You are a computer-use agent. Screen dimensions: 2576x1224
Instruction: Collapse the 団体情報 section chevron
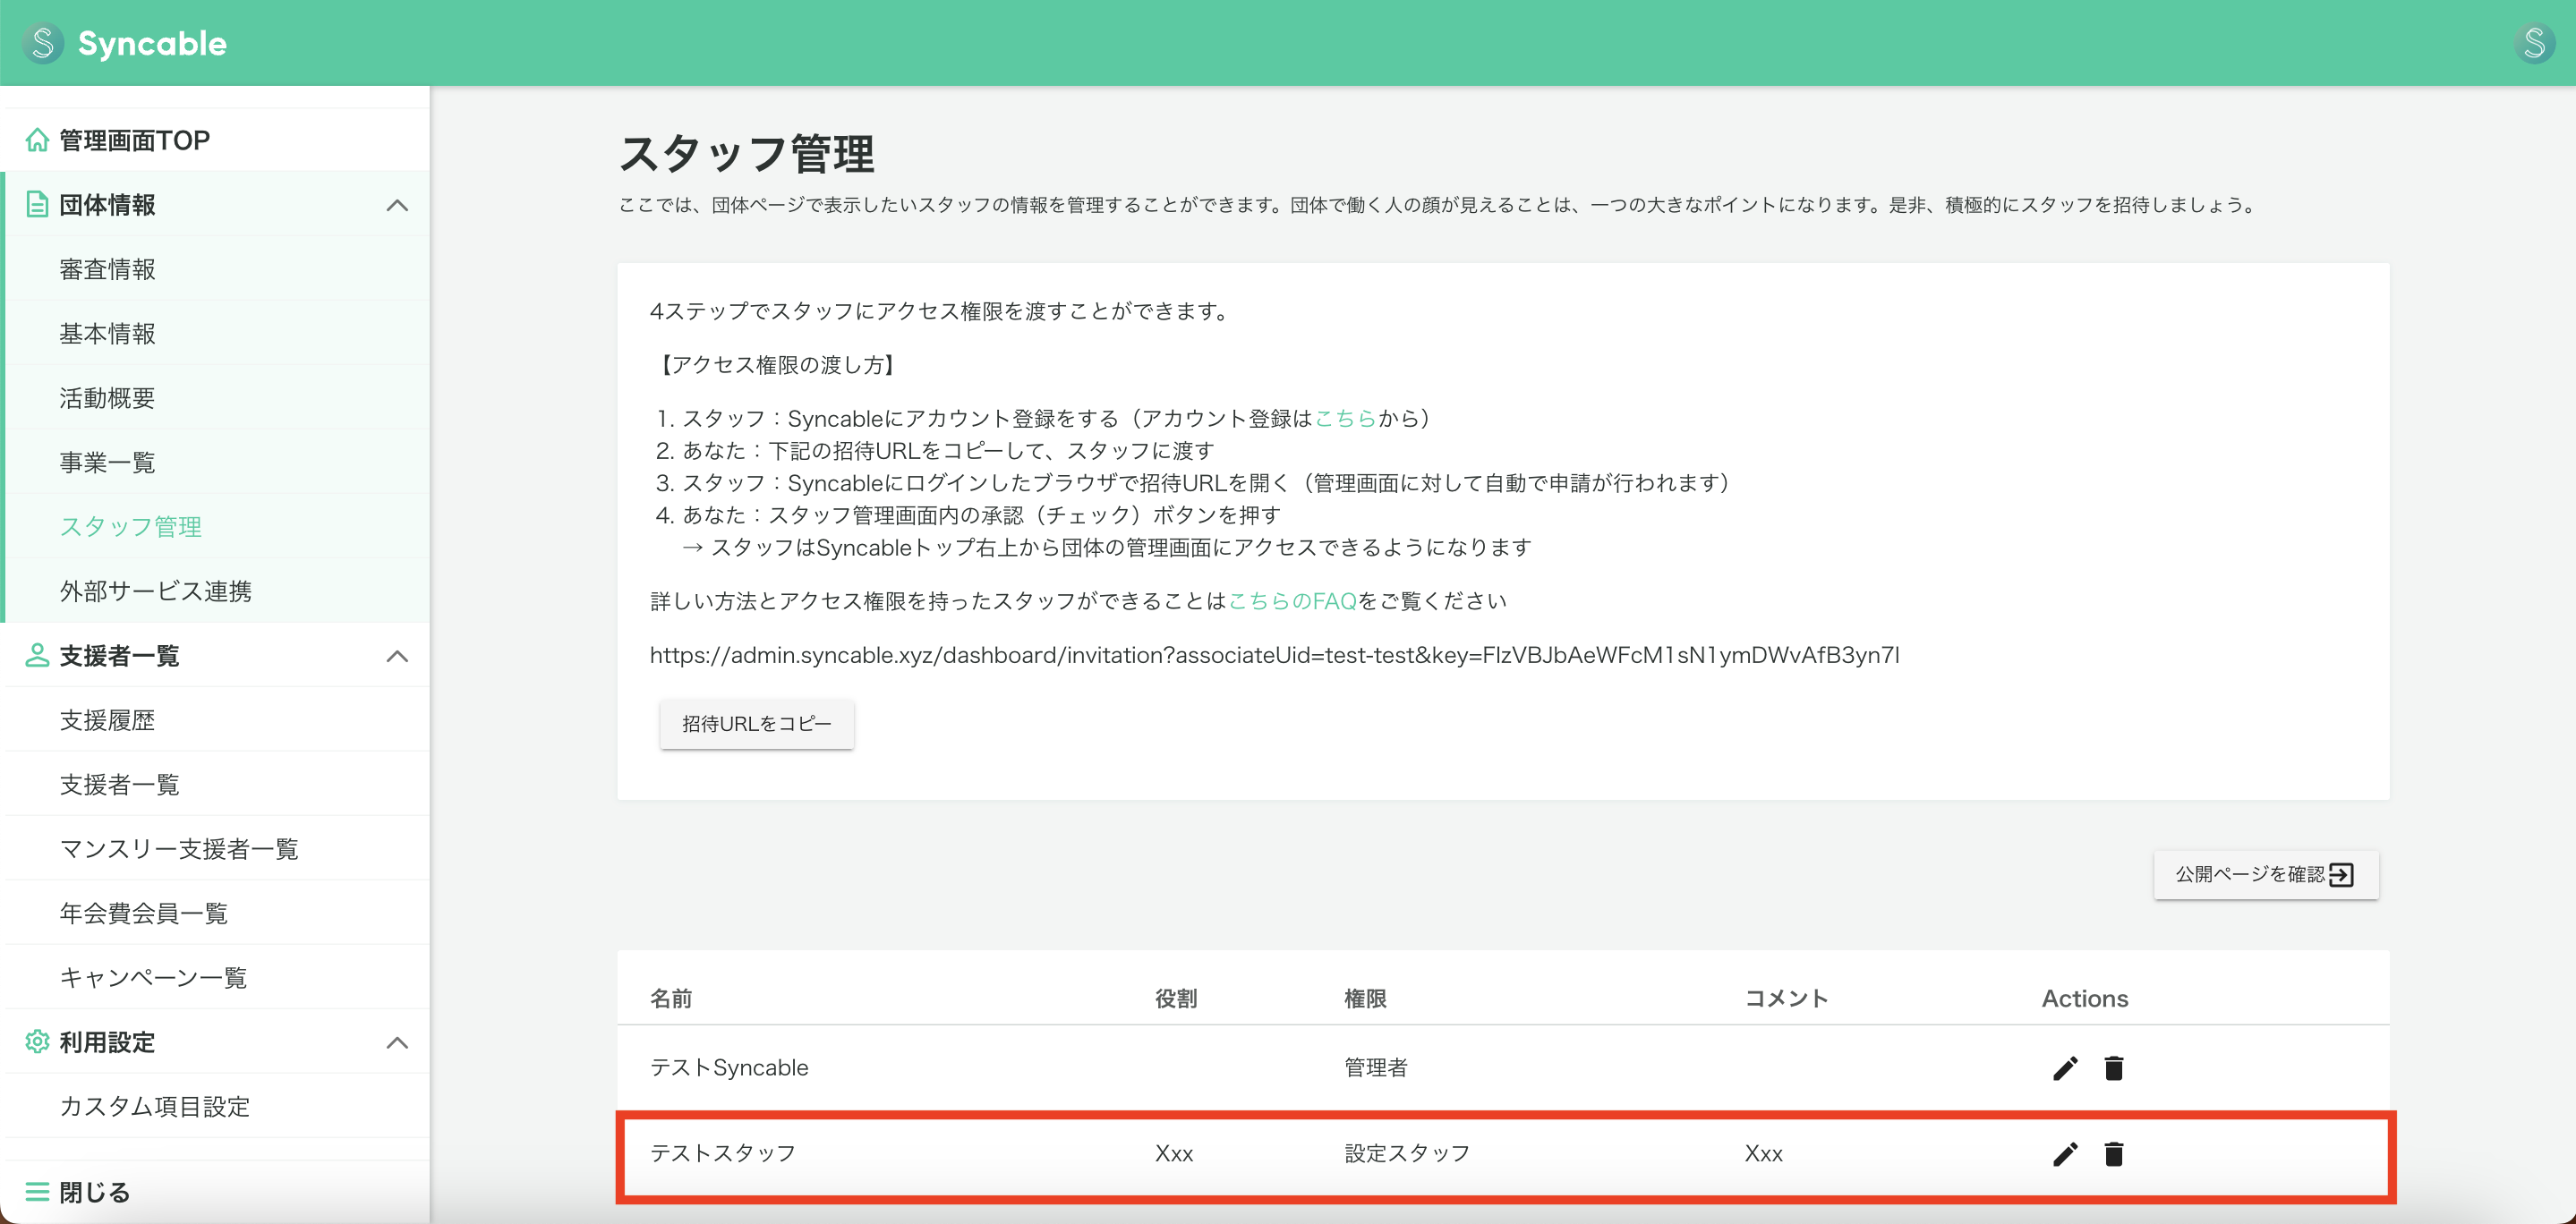click(x=398, y=205)
